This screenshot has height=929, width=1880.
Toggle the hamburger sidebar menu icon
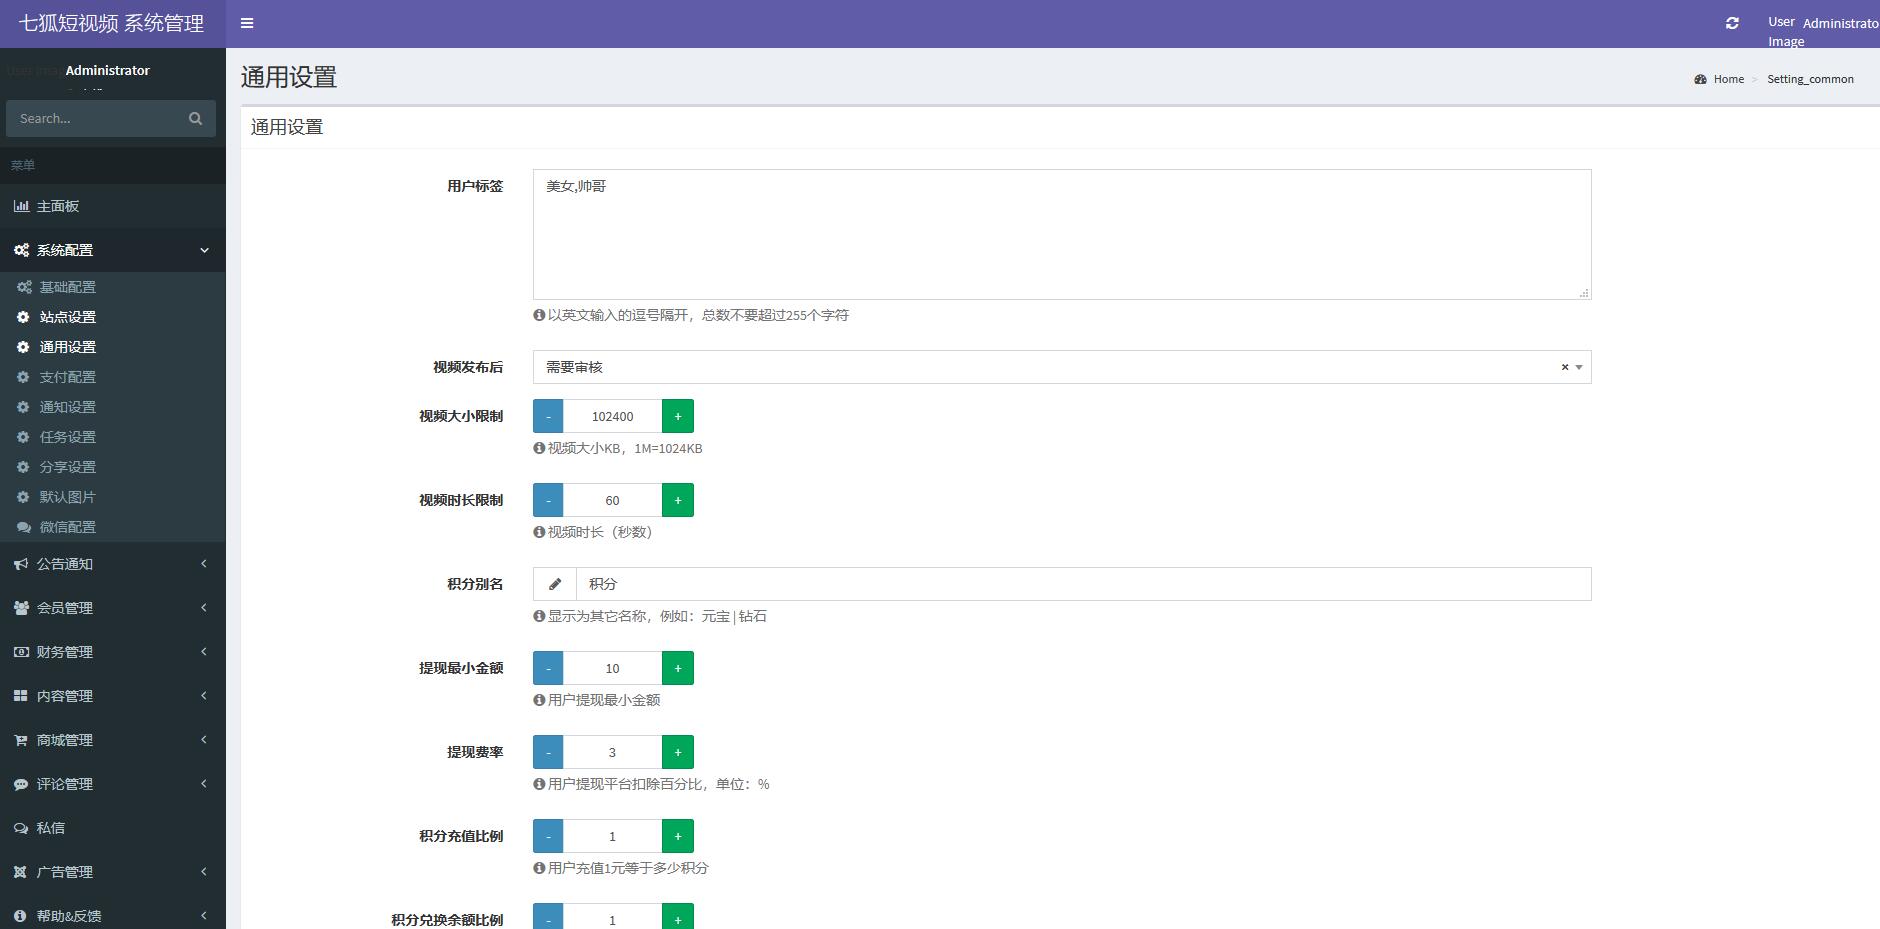(x=247, y=23)
